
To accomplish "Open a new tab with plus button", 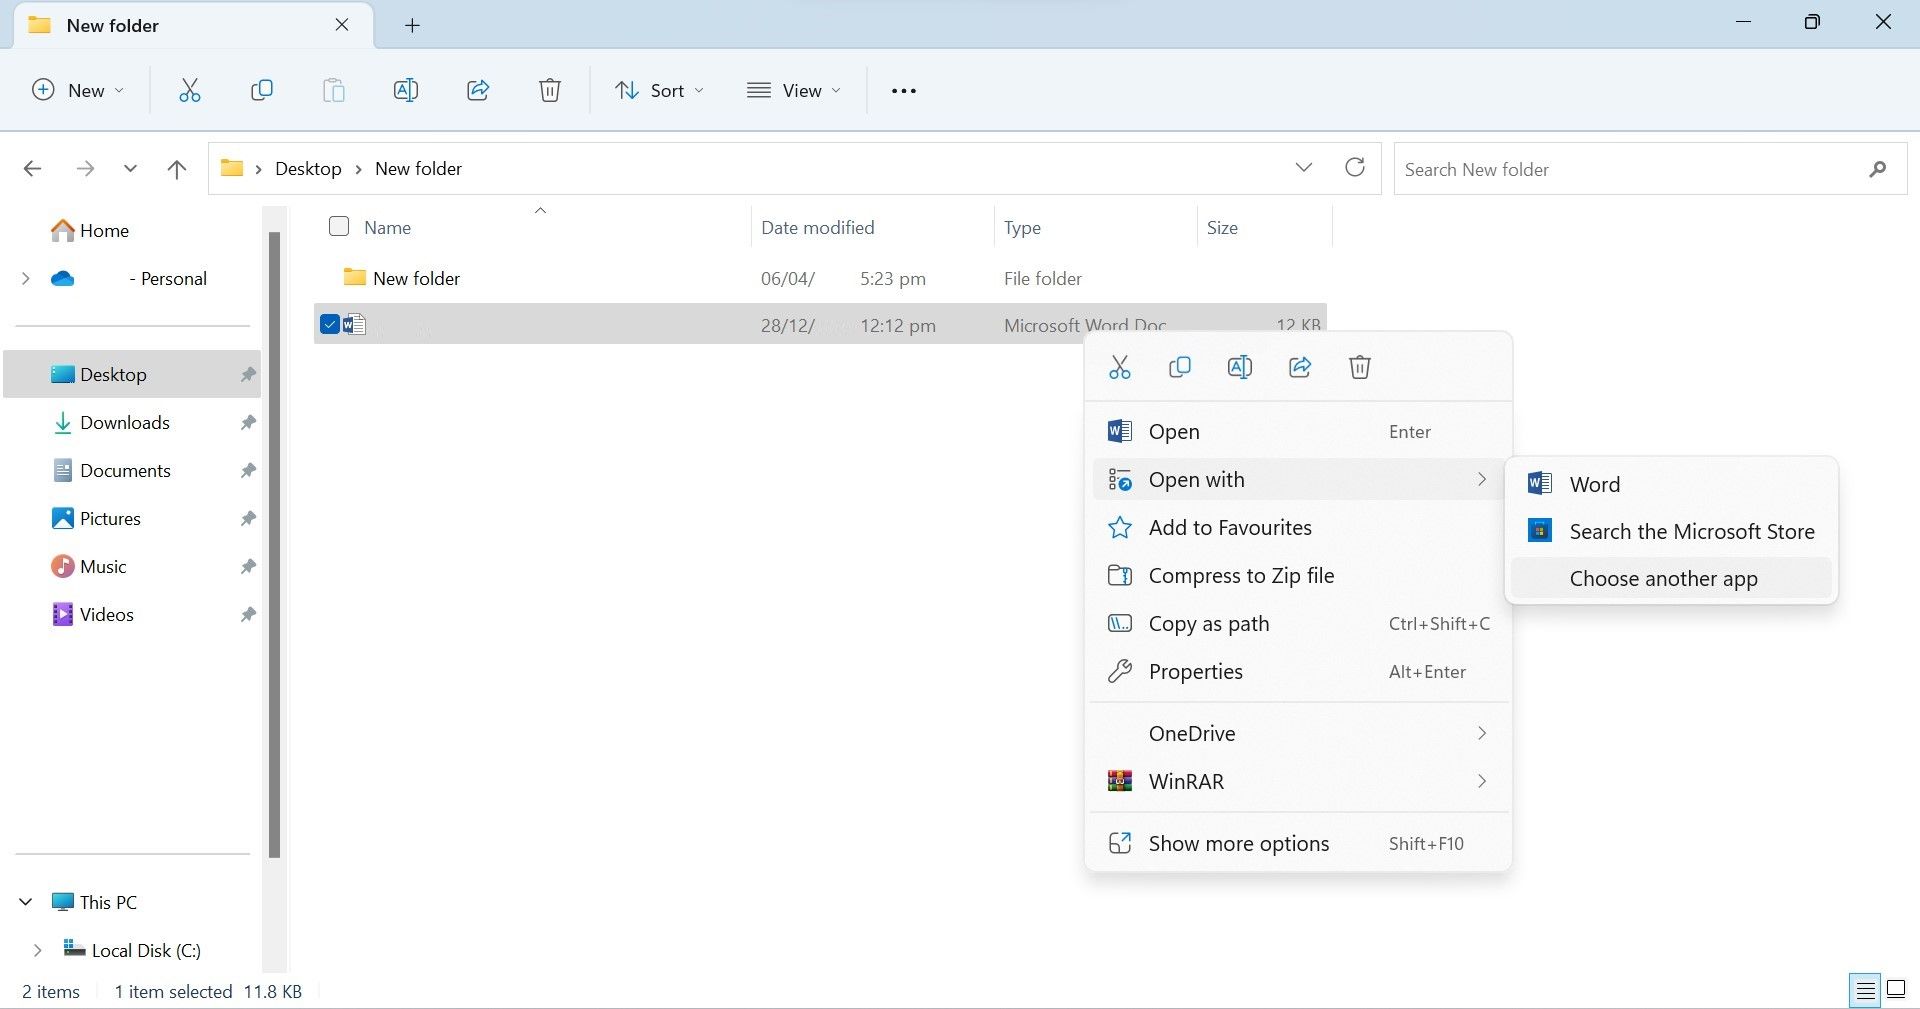I will 412,26.
